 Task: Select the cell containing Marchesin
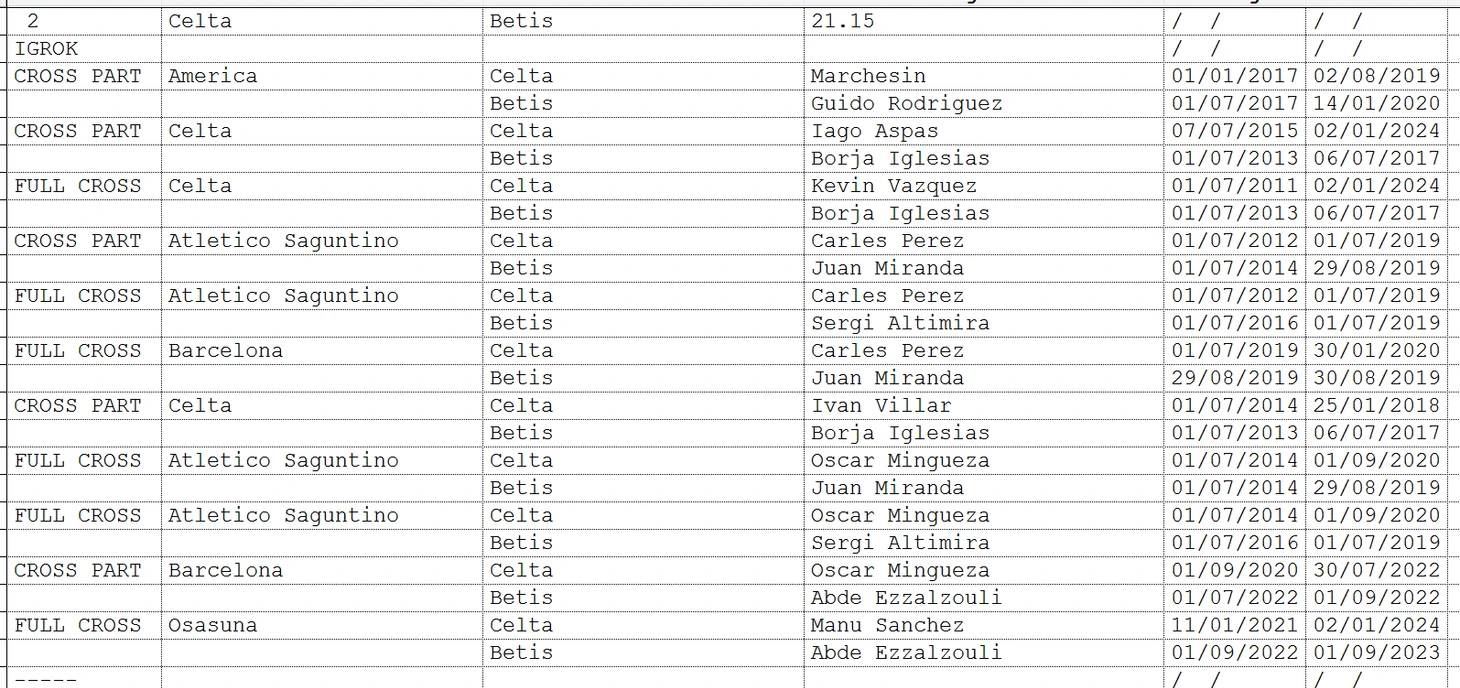983,76
